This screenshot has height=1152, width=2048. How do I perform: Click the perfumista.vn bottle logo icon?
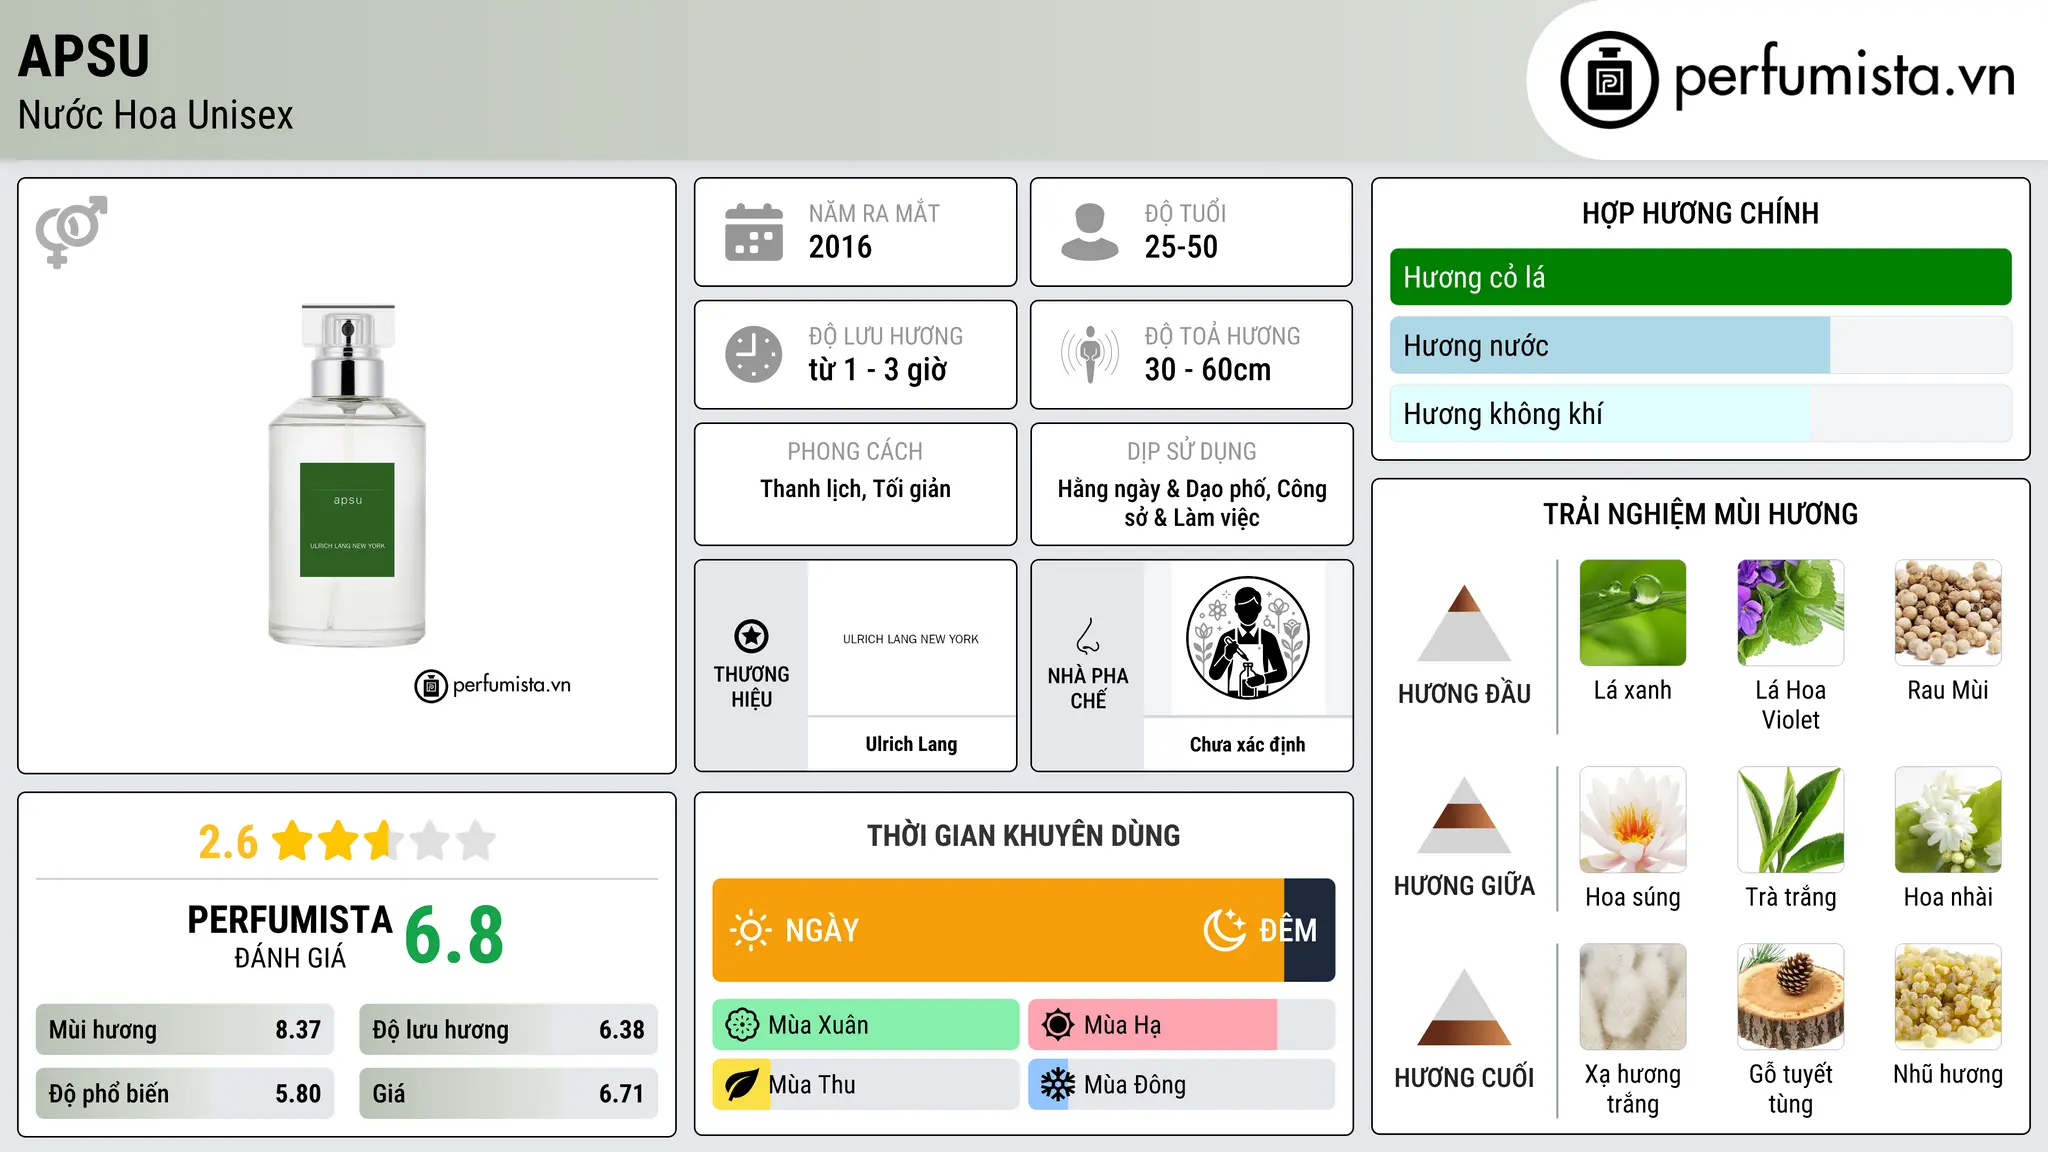click(1609, 80)
